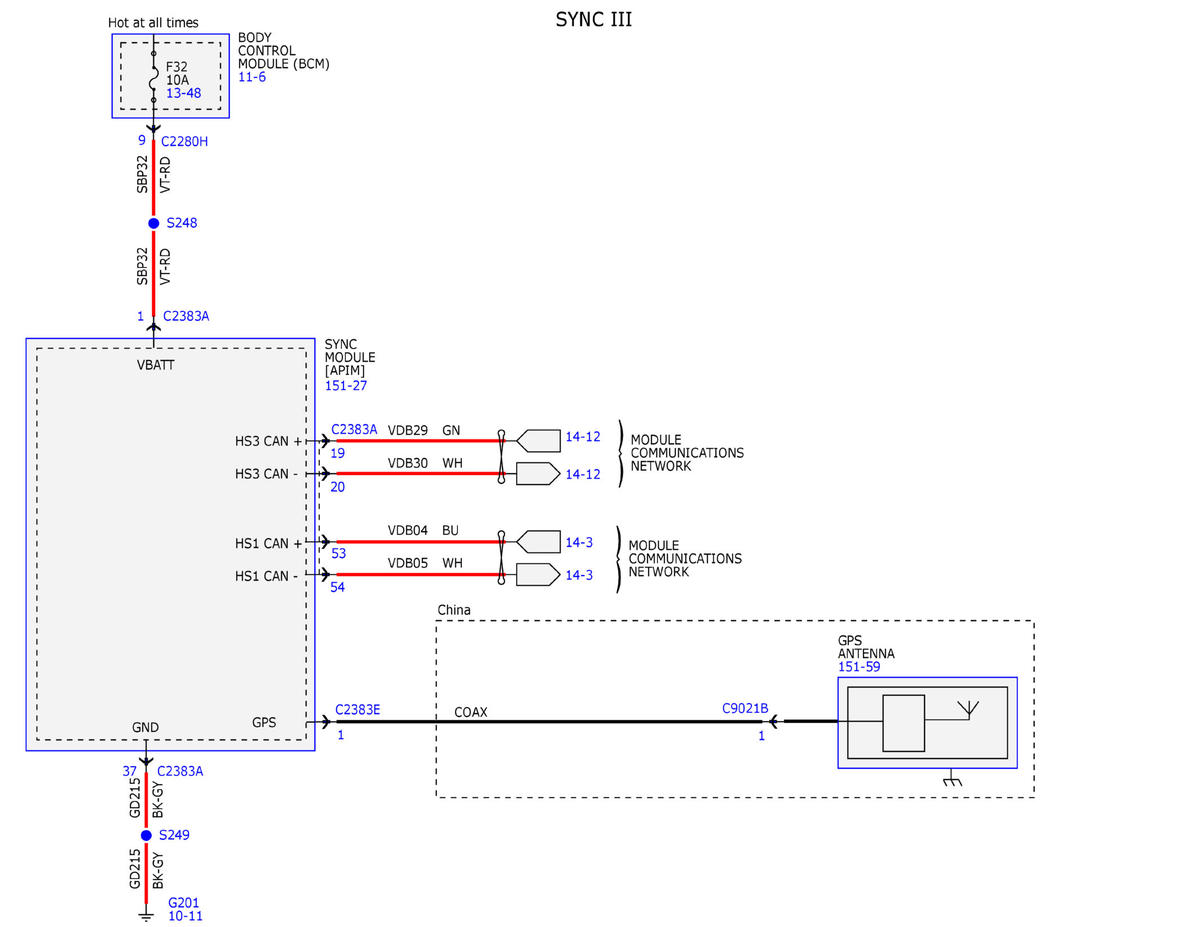This screenshot has width=1200, height=927.
Task: Click pin number 19 at HS3 CAN +
Action: [x=338, y=453]
